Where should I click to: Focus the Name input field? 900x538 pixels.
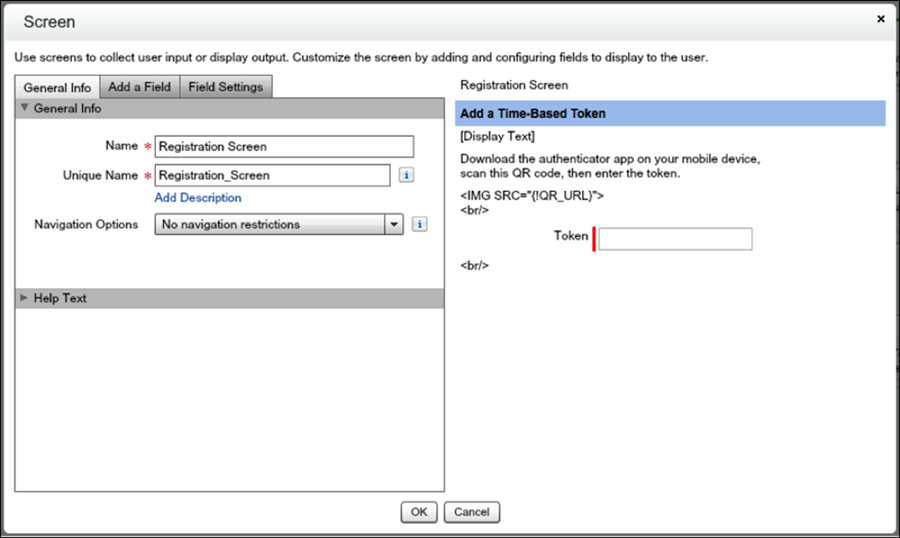pyautogui.click(x=284, y=146)
